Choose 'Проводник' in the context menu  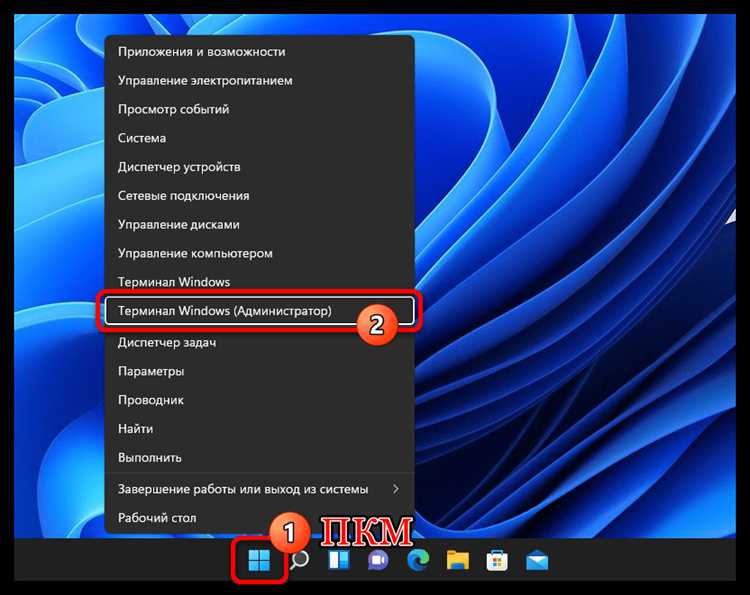259,400
